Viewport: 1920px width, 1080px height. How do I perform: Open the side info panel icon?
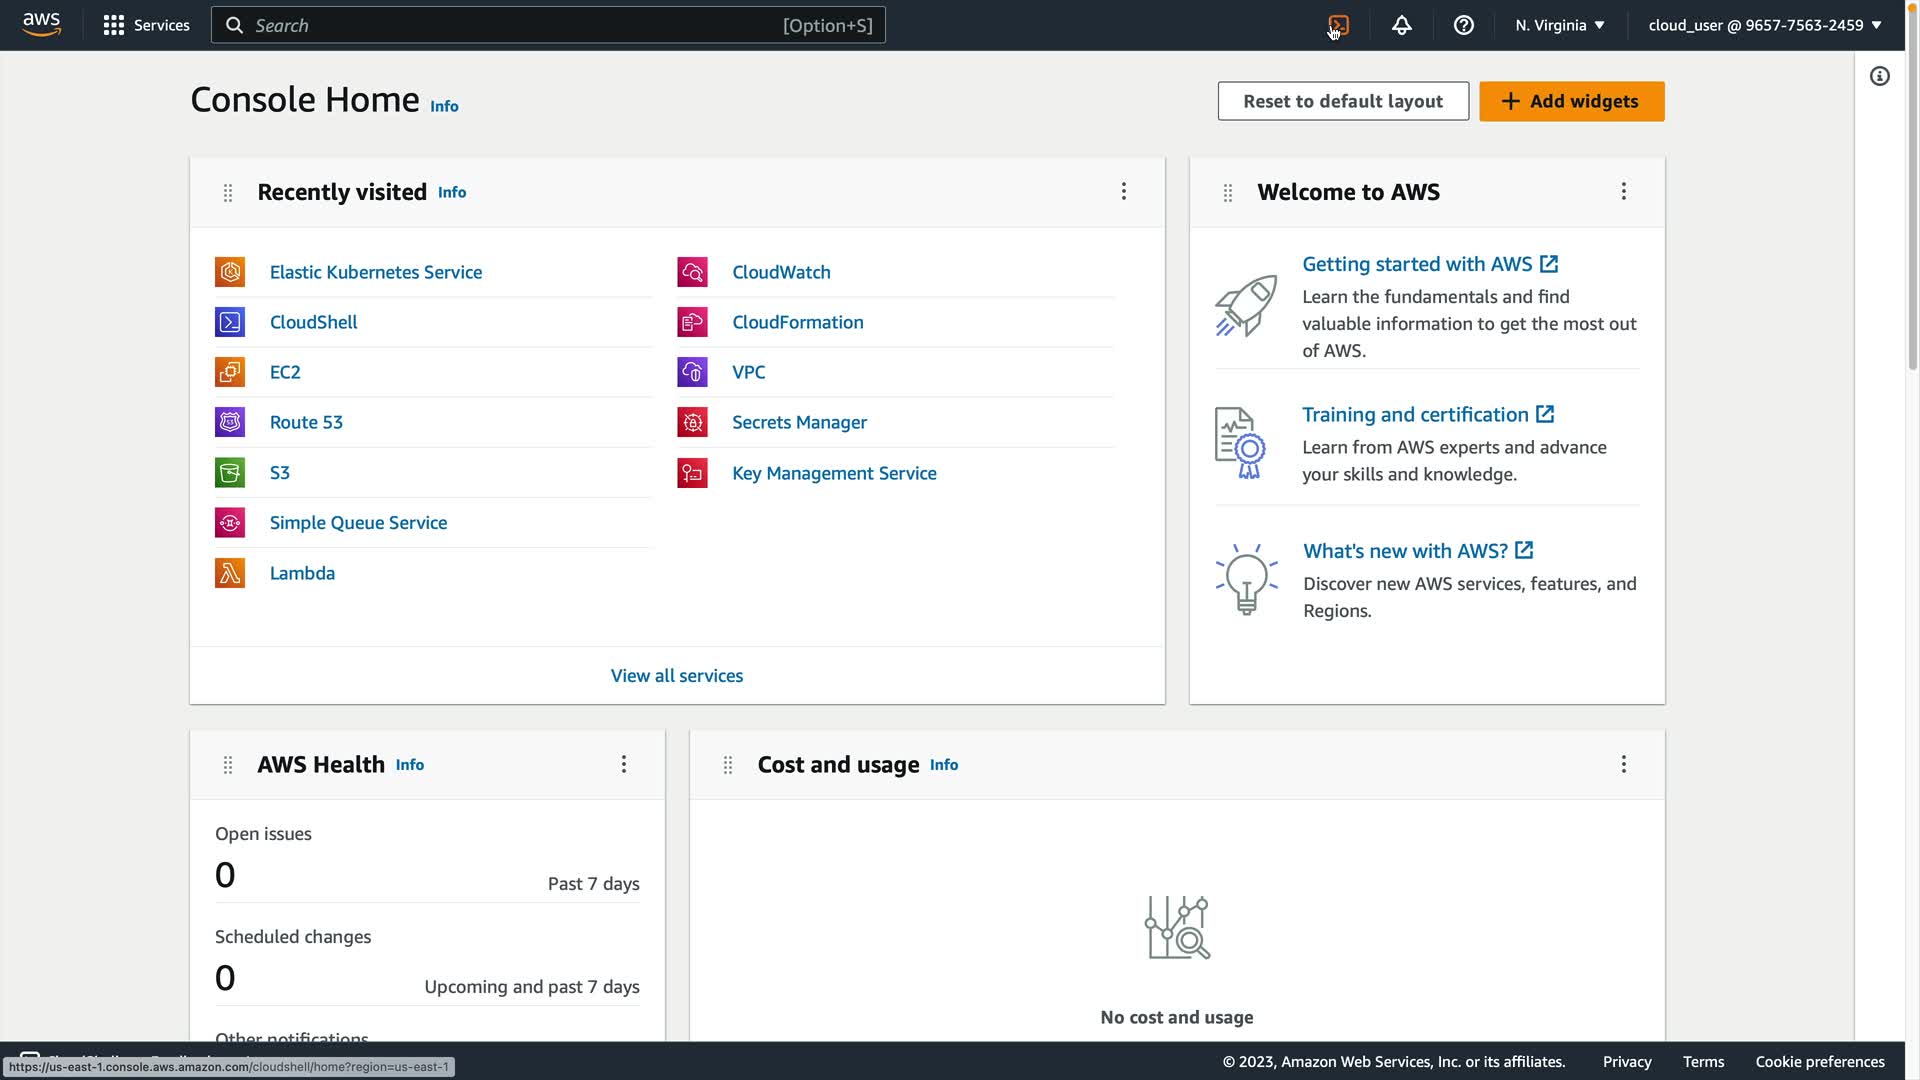tap(1880, 76)
